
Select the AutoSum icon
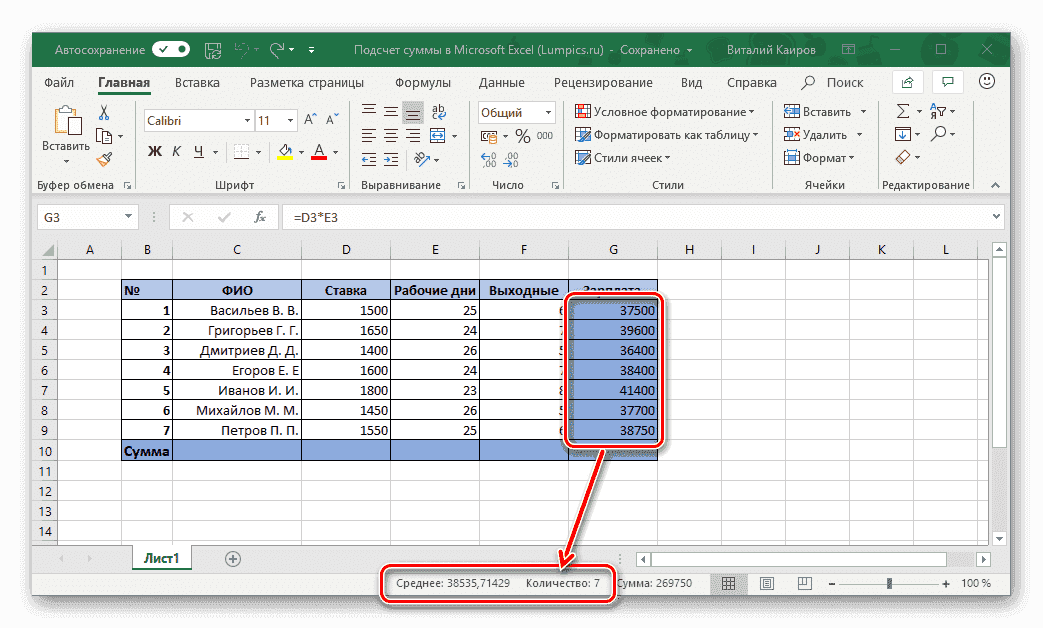point(903,111)
